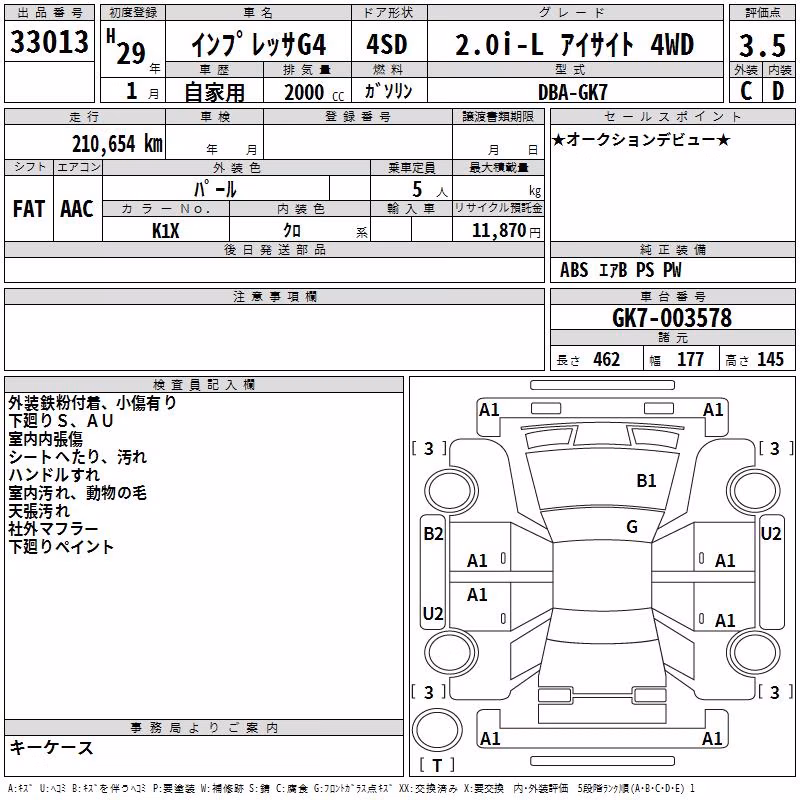Screen dimensions: 800x800
Task: Click lot number 33013
Action: [x=49, y=42]
